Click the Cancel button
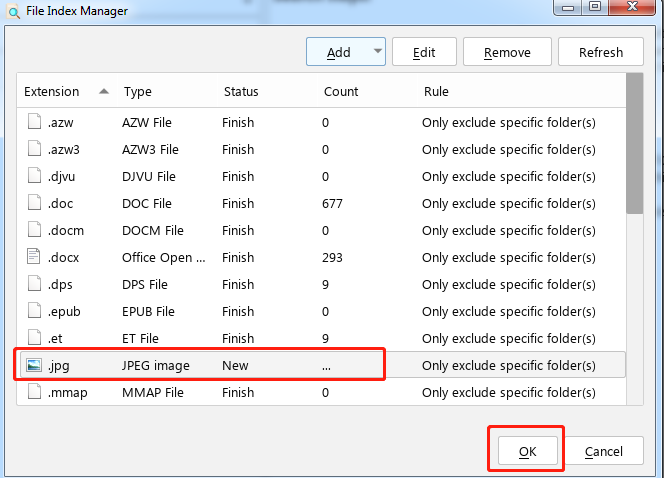Screen dimensions: 664x478 [x=604, y=451]
